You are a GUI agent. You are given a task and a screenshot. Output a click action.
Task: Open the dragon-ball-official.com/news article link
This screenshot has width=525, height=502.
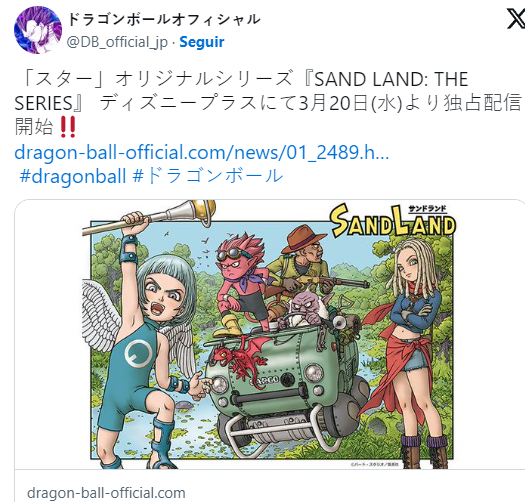[202, 152]
